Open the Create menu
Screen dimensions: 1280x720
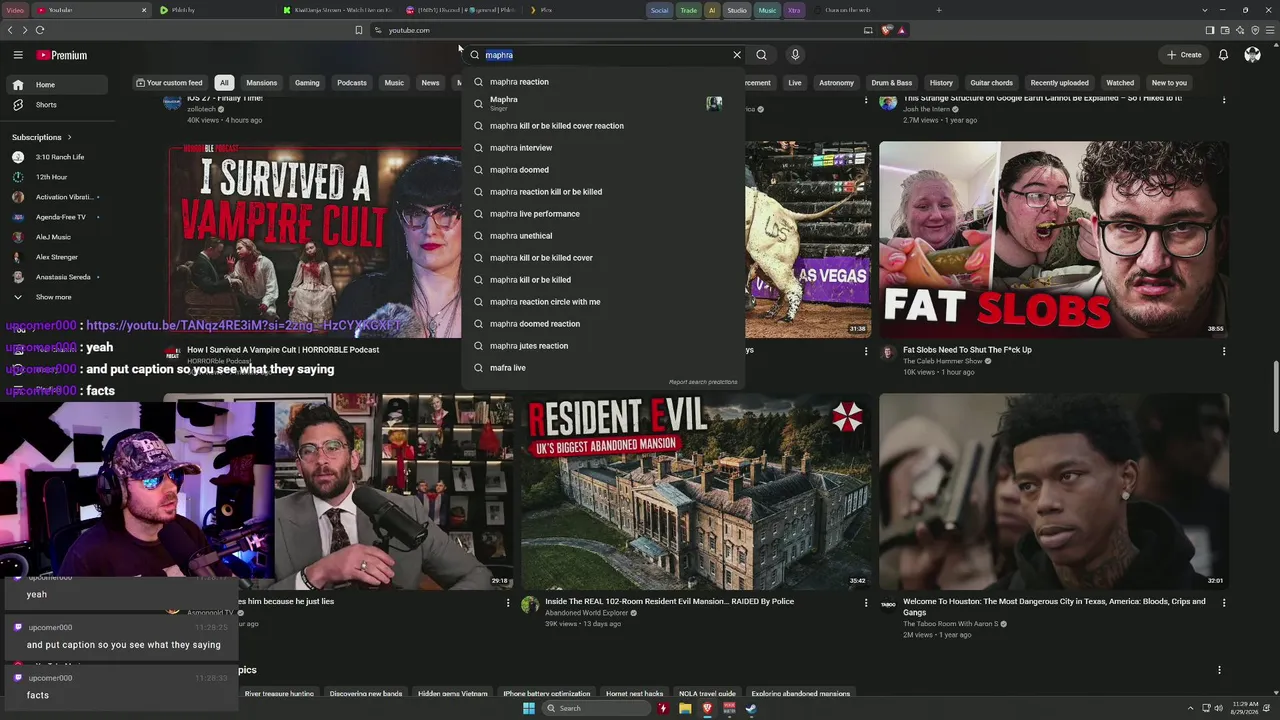(1184, 55)
